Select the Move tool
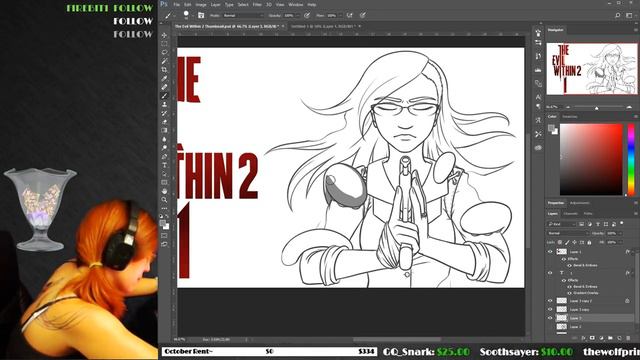640x360 pixels. pos(164,36)
